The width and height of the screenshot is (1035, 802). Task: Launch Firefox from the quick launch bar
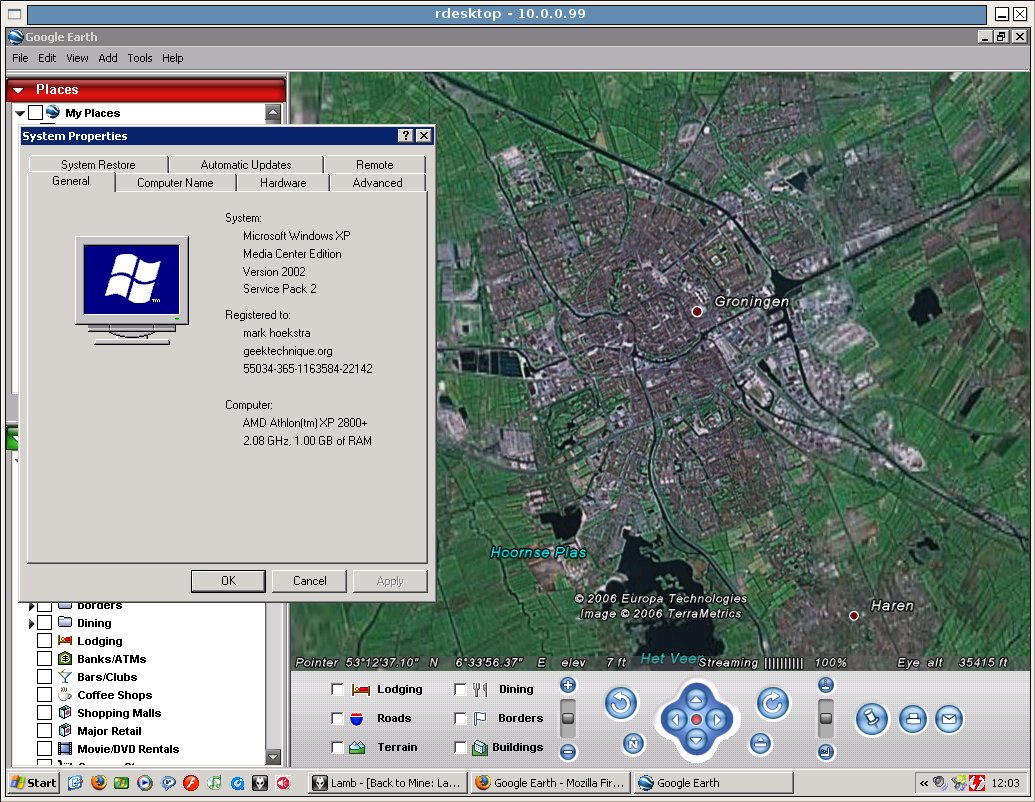pyautogui.click(x=99, y=783)
